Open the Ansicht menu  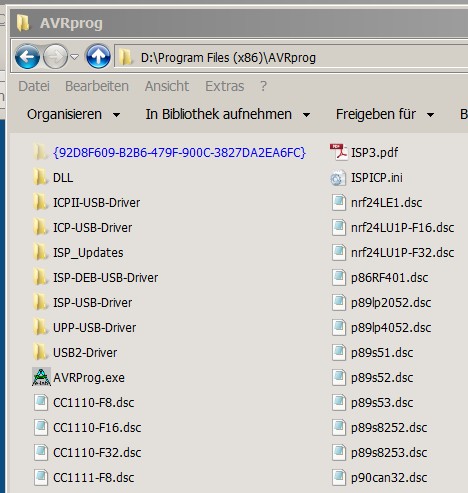(x=167, y=86)
